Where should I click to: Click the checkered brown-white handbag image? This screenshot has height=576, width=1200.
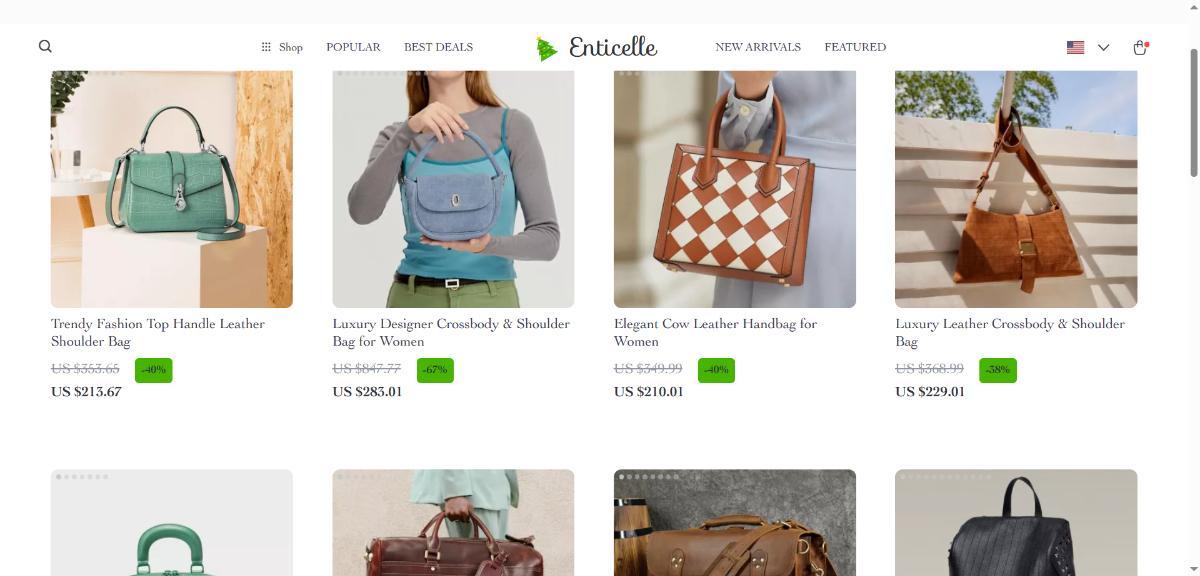(x=735, y=189)
